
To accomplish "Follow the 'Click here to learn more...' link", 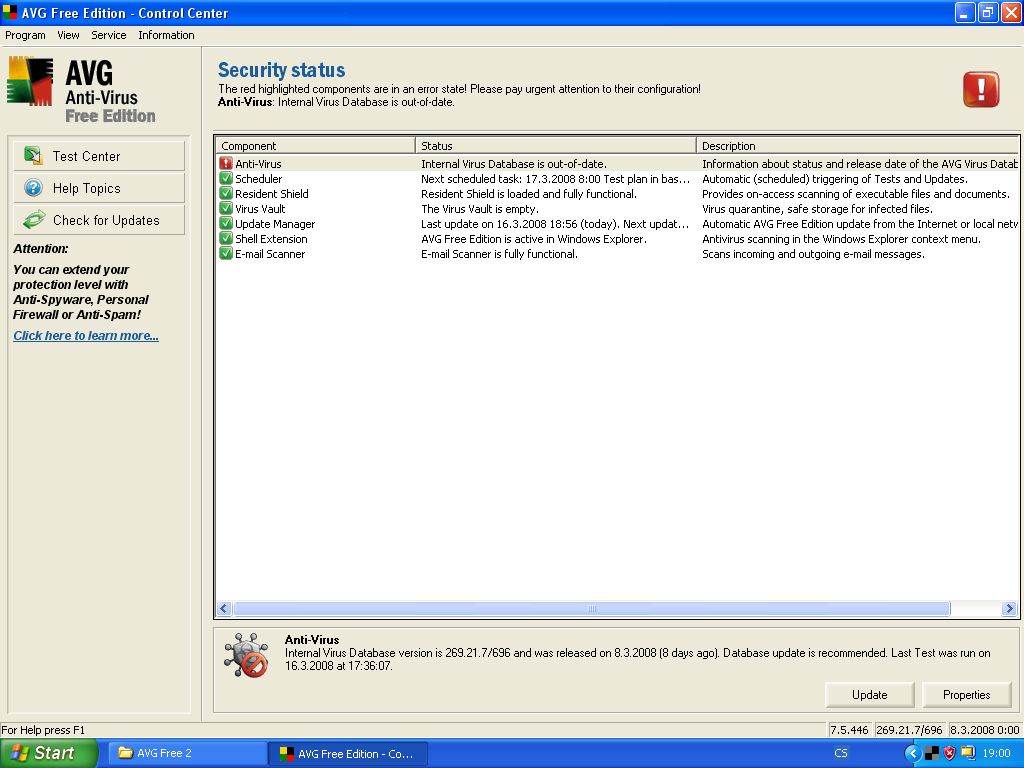I will tap(86, 336).
